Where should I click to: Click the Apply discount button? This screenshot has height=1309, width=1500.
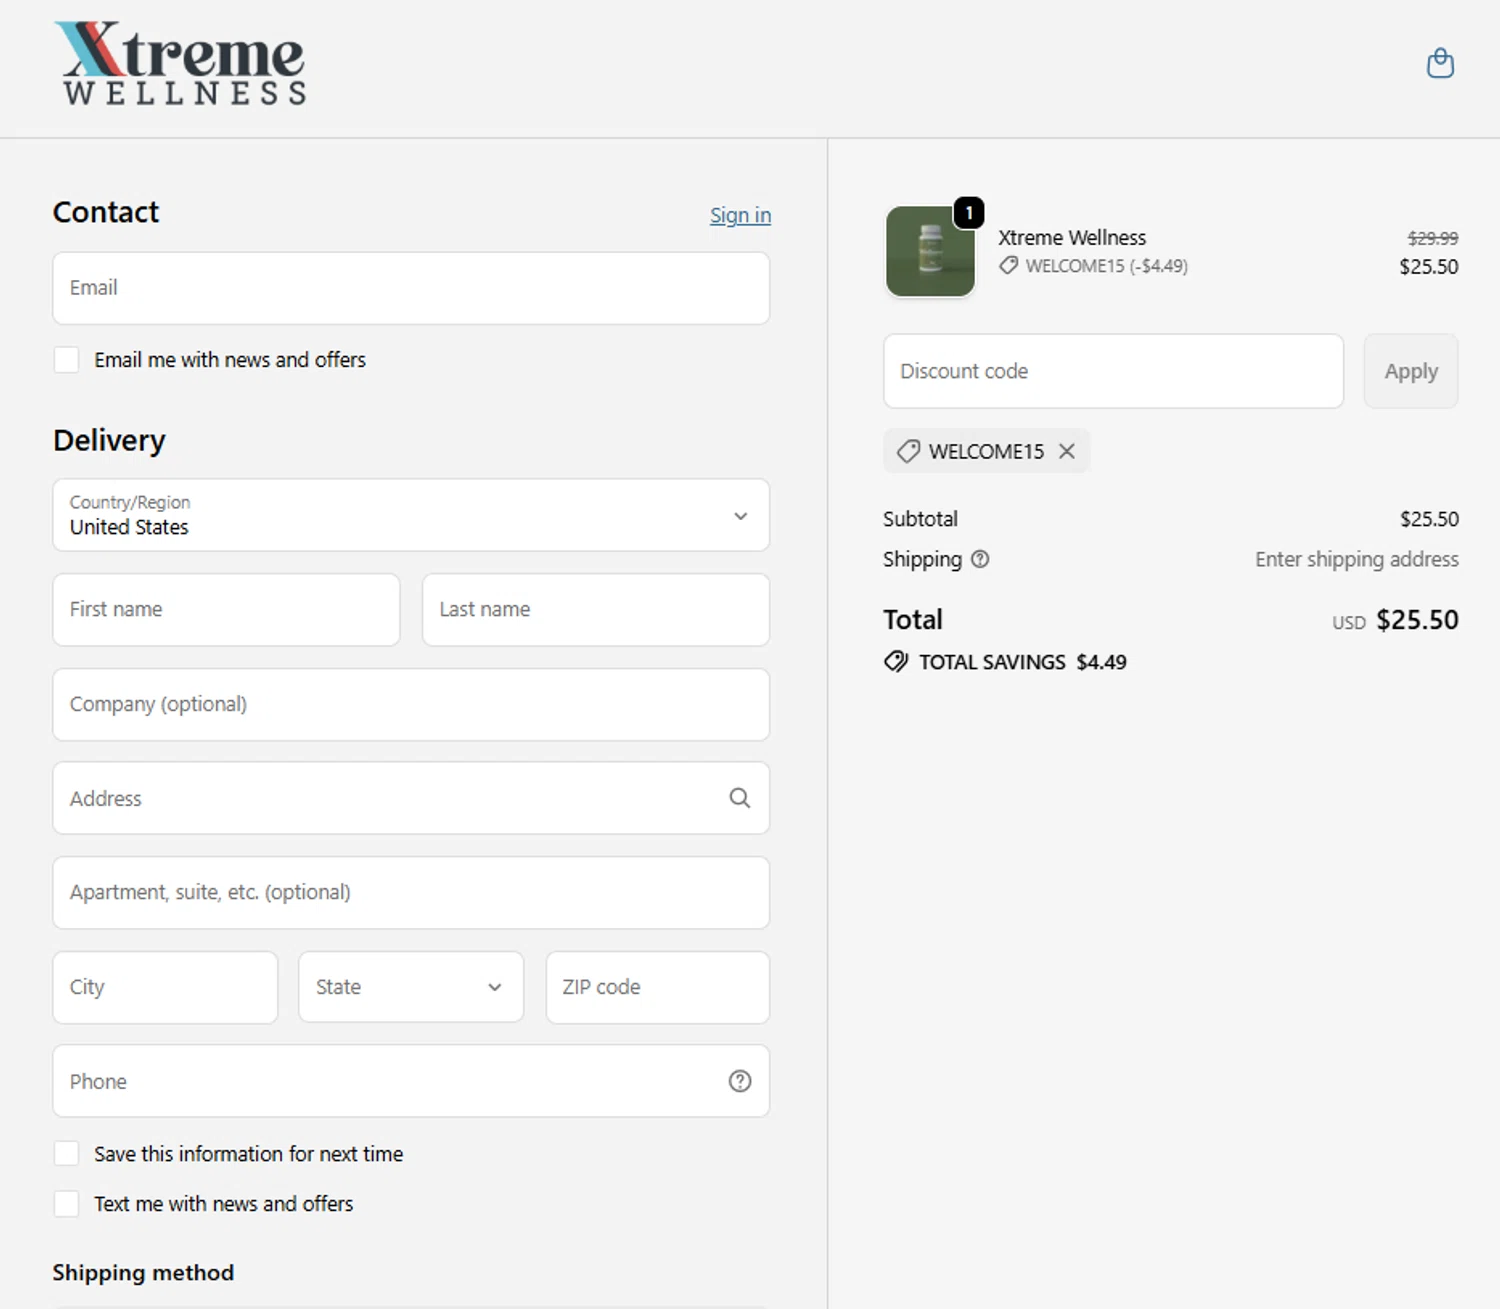pos(1411,371)
